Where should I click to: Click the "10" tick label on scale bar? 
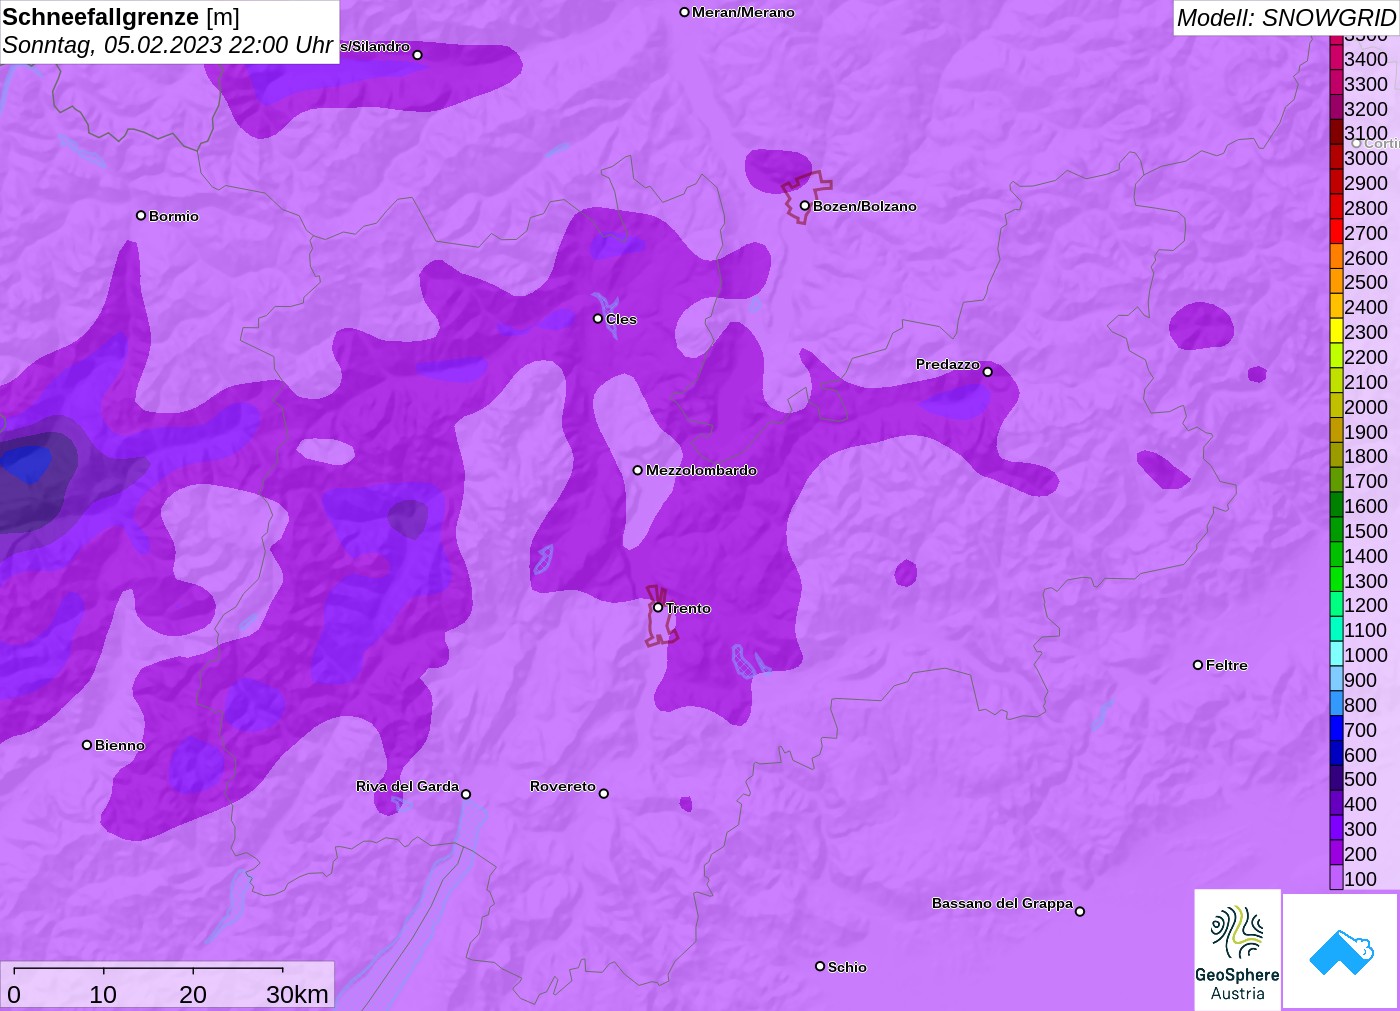(x=103, y=994)
